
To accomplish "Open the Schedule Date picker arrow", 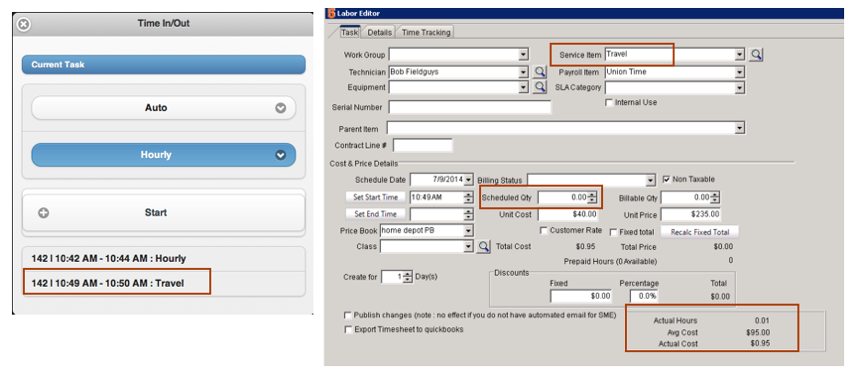I will pos(468,180).
